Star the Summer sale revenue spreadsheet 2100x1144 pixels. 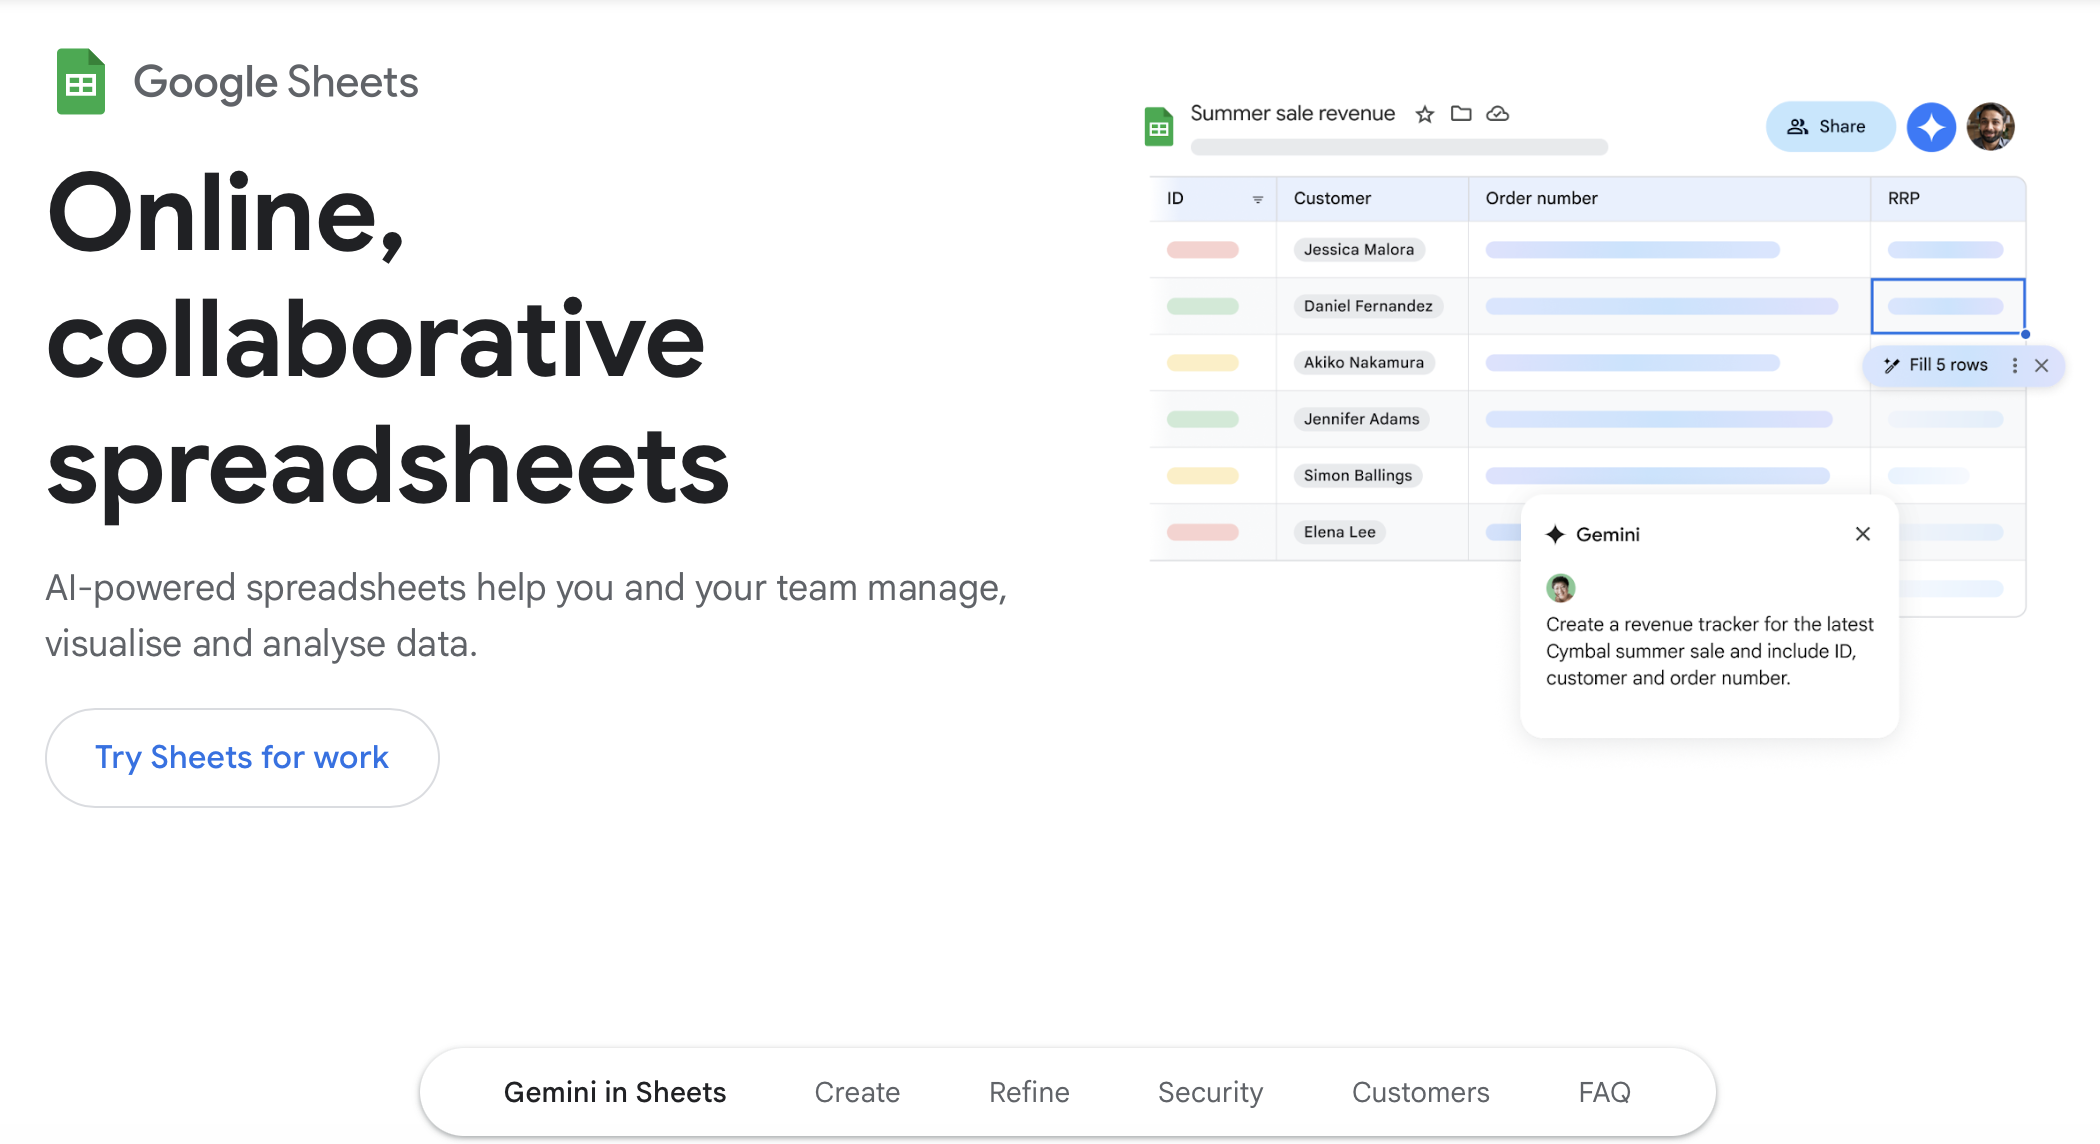(x=1425, y=114)
